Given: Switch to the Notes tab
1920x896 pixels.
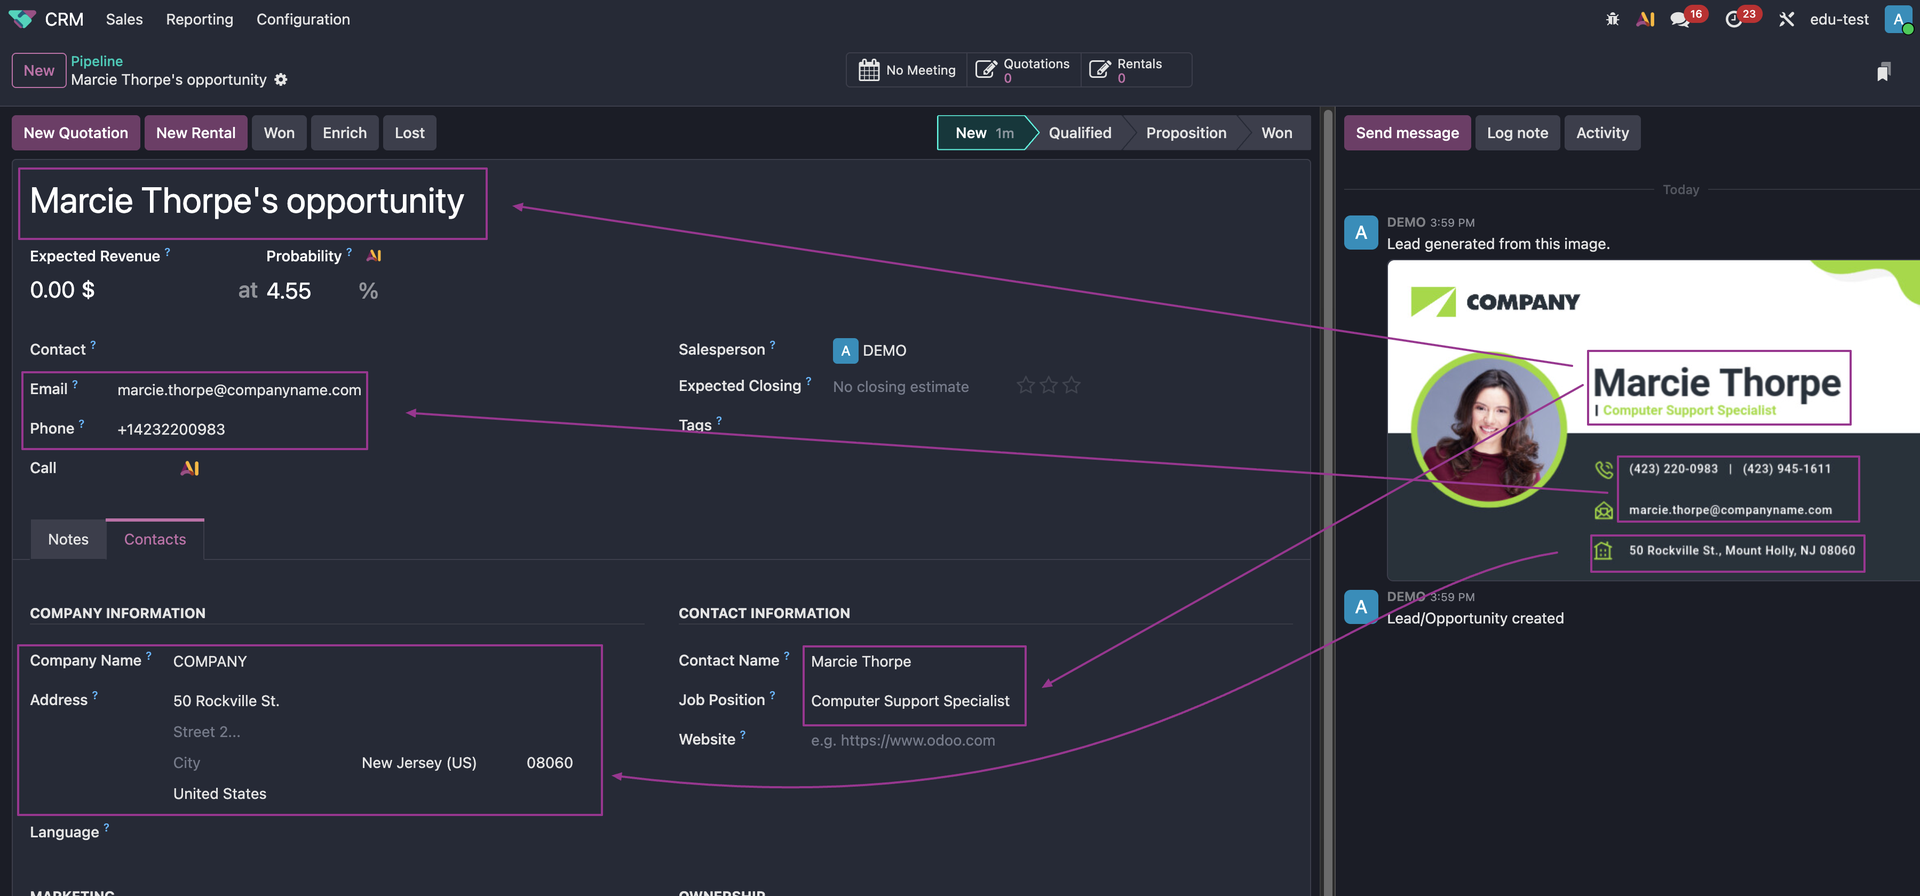Looking at the screenshot, I should (68, 539).
